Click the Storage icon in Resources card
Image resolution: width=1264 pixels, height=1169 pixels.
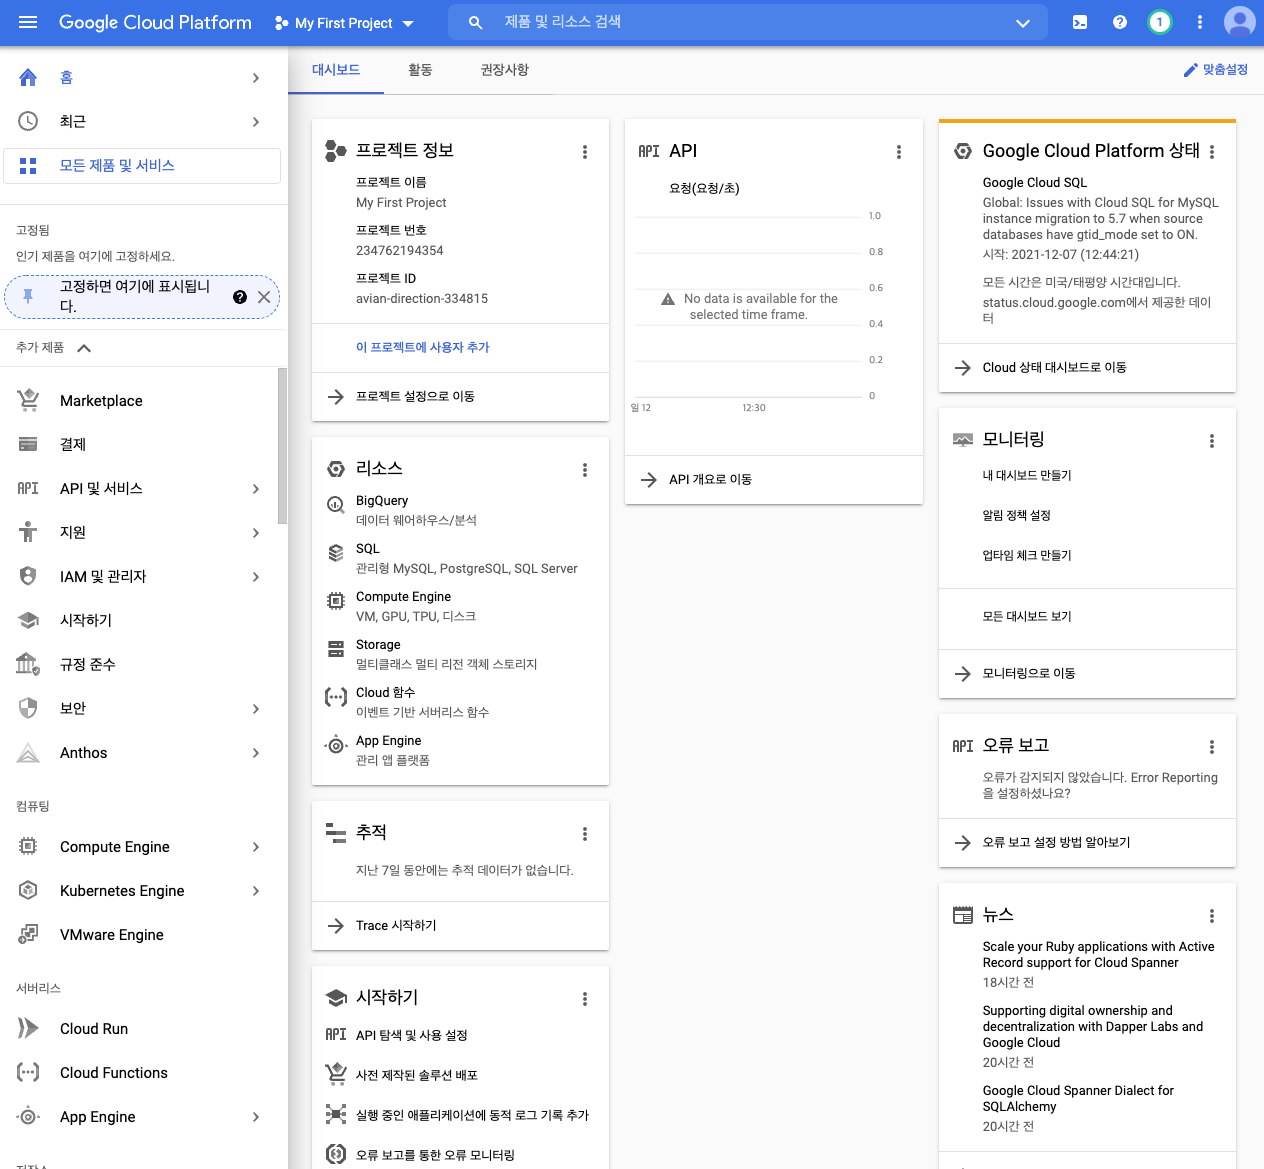(x=336, y=649)
